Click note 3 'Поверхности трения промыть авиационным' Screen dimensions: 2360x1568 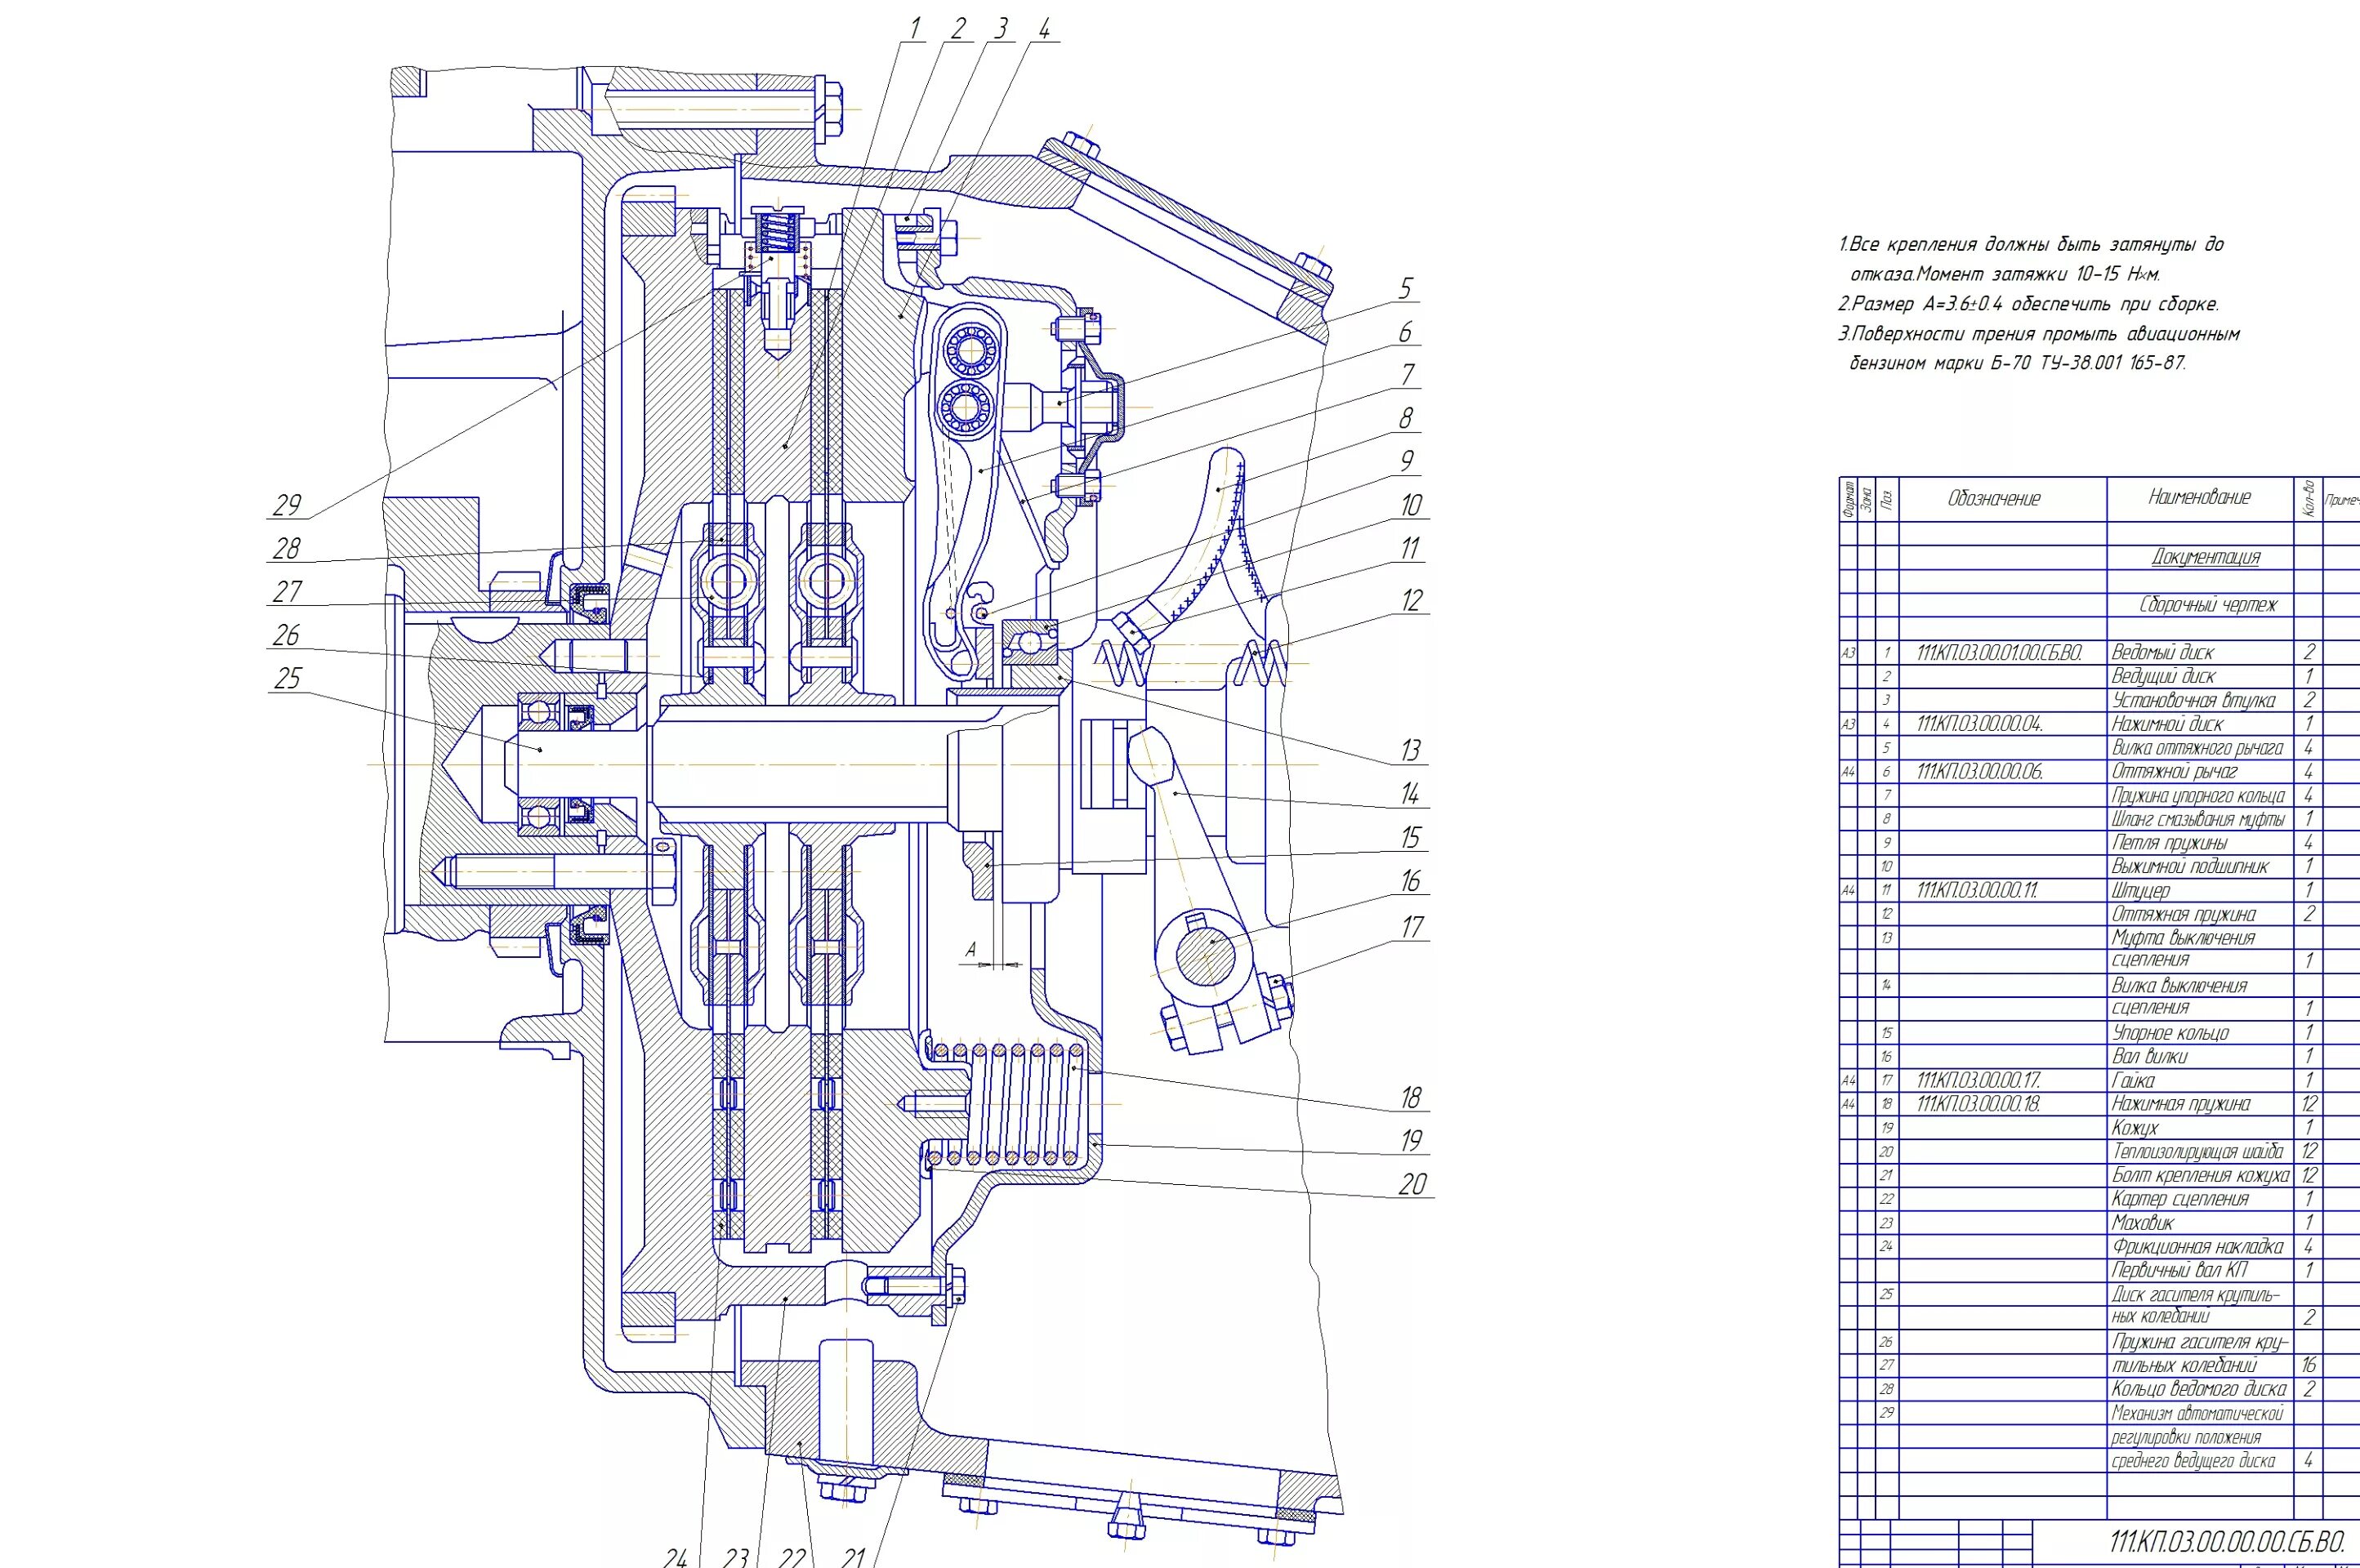(x=2044, y=334)
